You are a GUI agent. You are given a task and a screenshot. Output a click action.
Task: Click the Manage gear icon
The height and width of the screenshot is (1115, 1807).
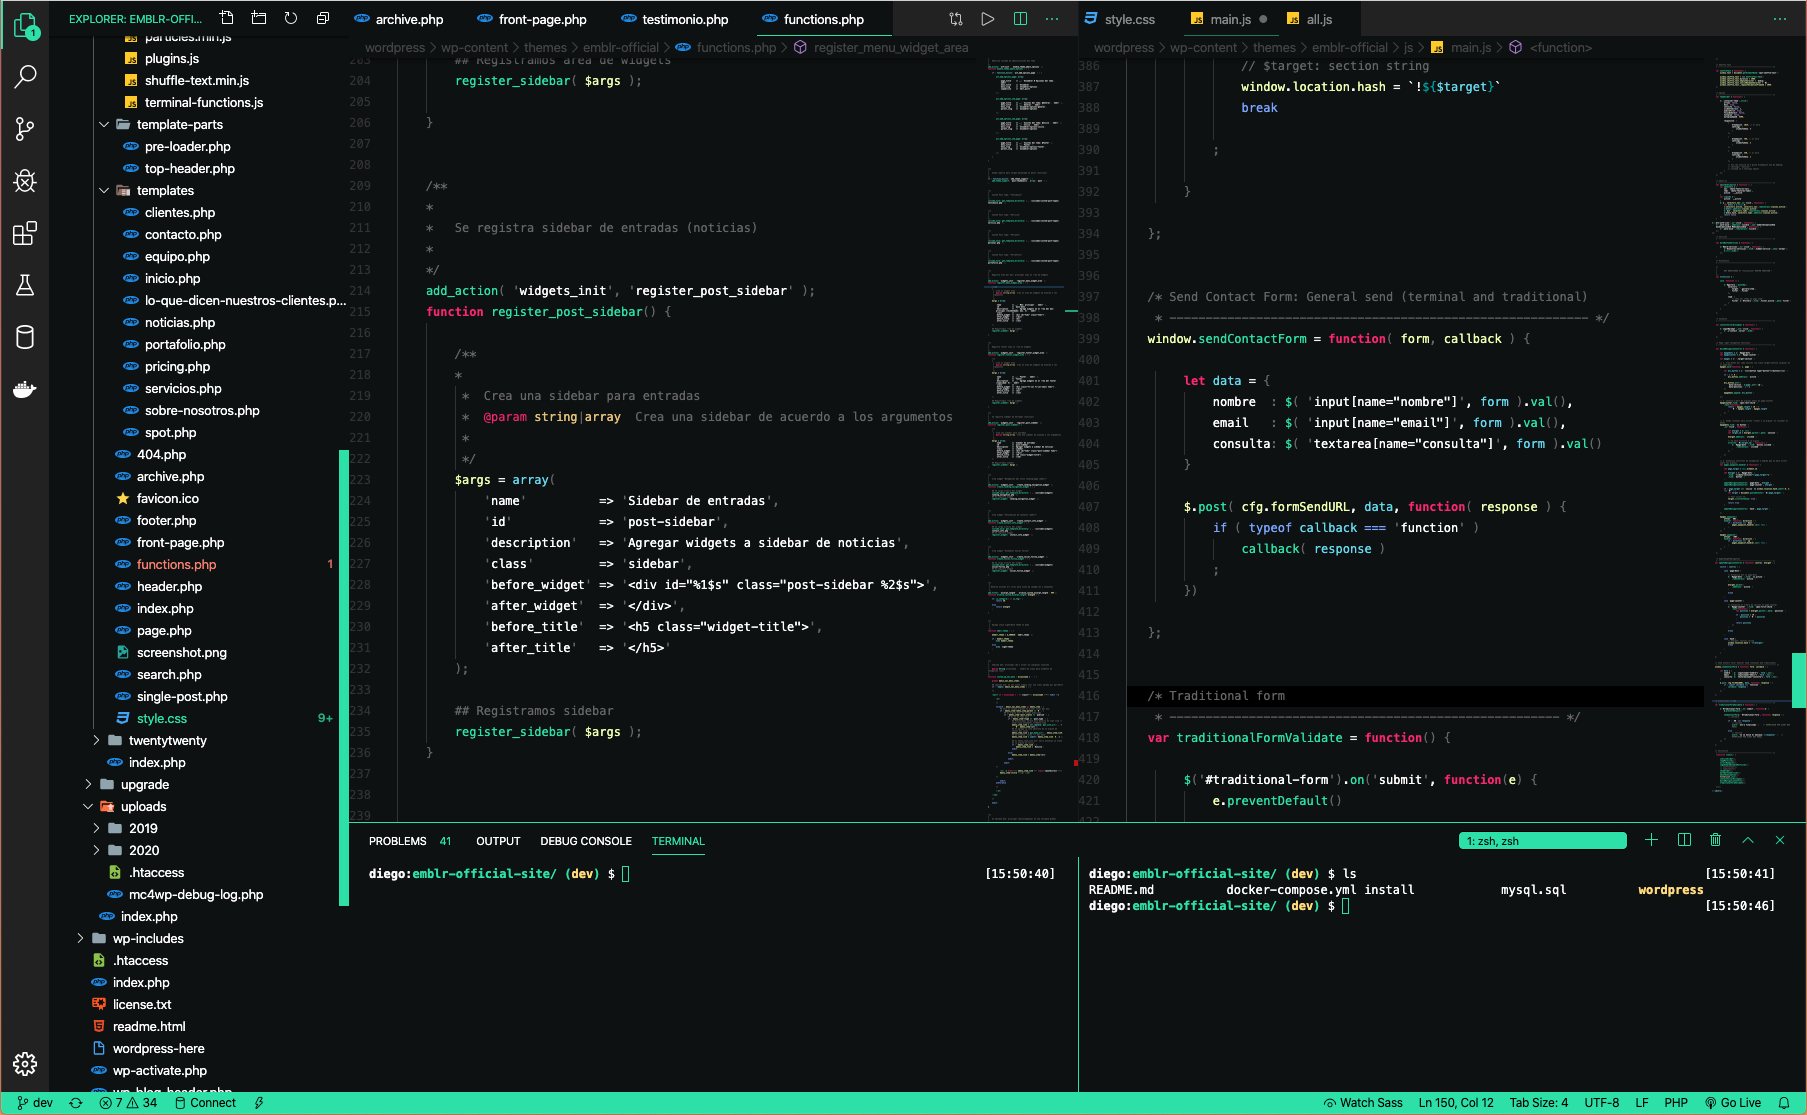tap(25, 1063)
